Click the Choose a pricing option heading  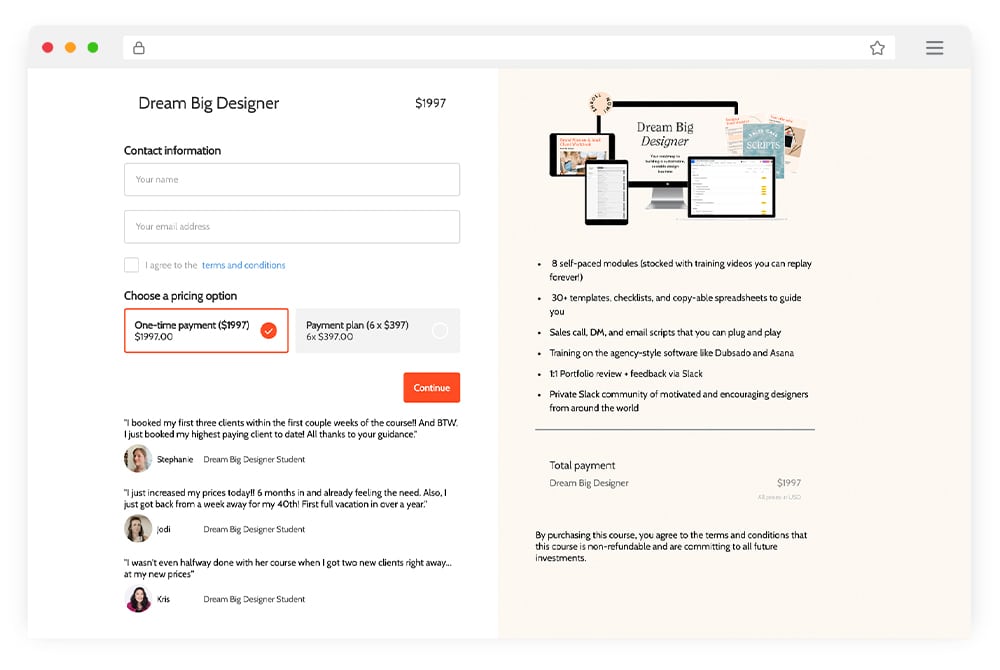click(x=180, y=296)
